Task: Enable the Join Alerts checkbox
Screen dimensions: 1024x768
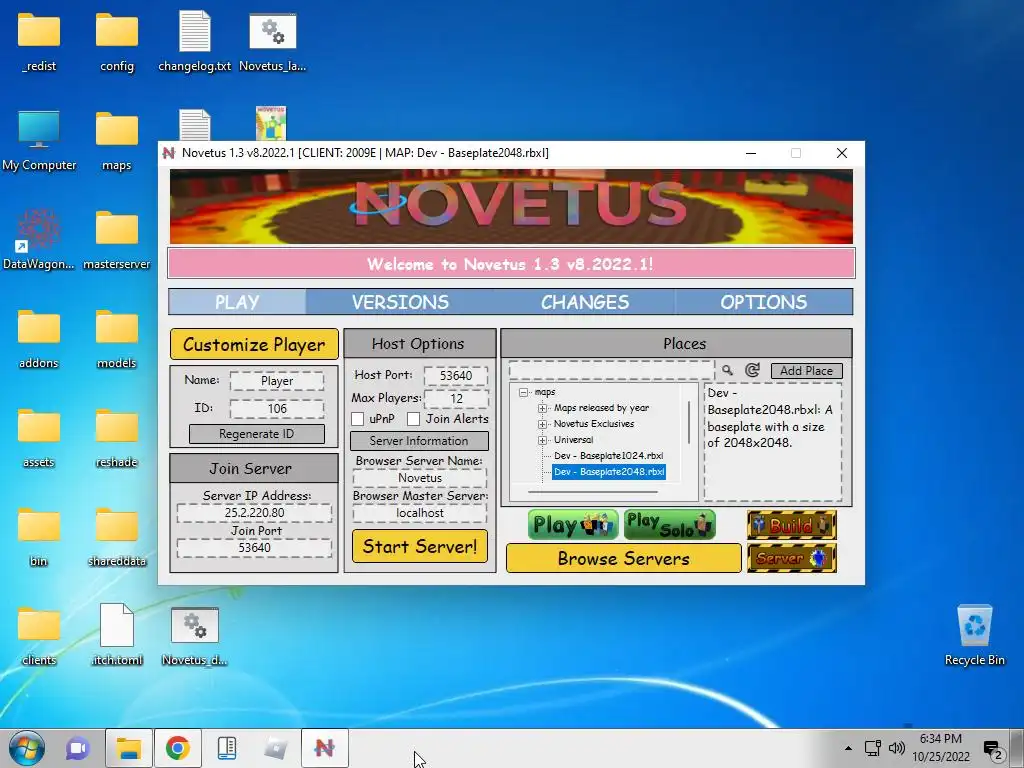Action: [x=413, y=419]
